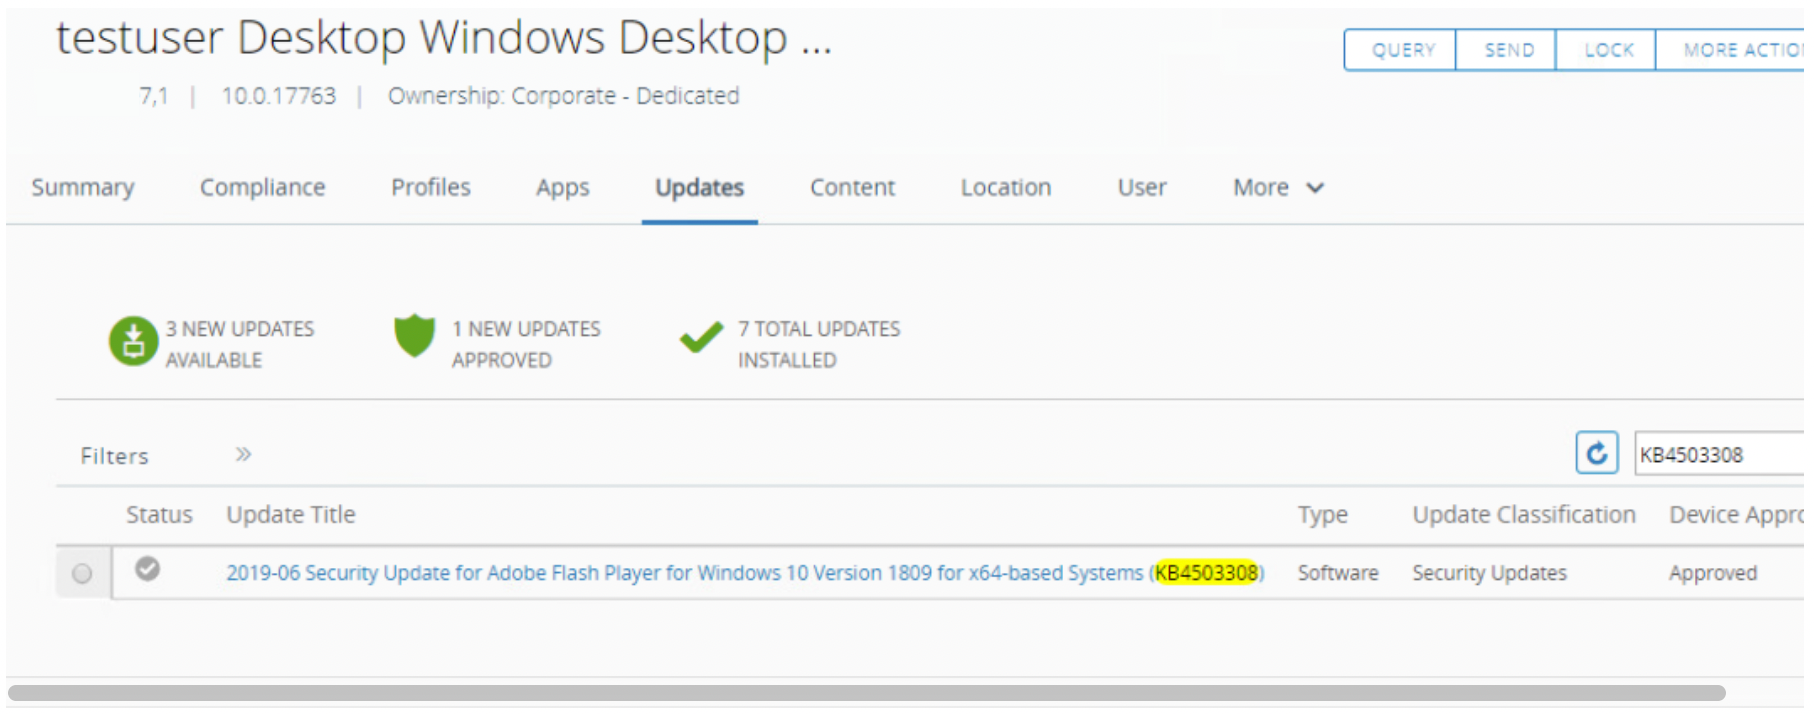Screen dimensions: 1814x714
Task: Click the KB4503308 search input field
Action: point(1718,455)
